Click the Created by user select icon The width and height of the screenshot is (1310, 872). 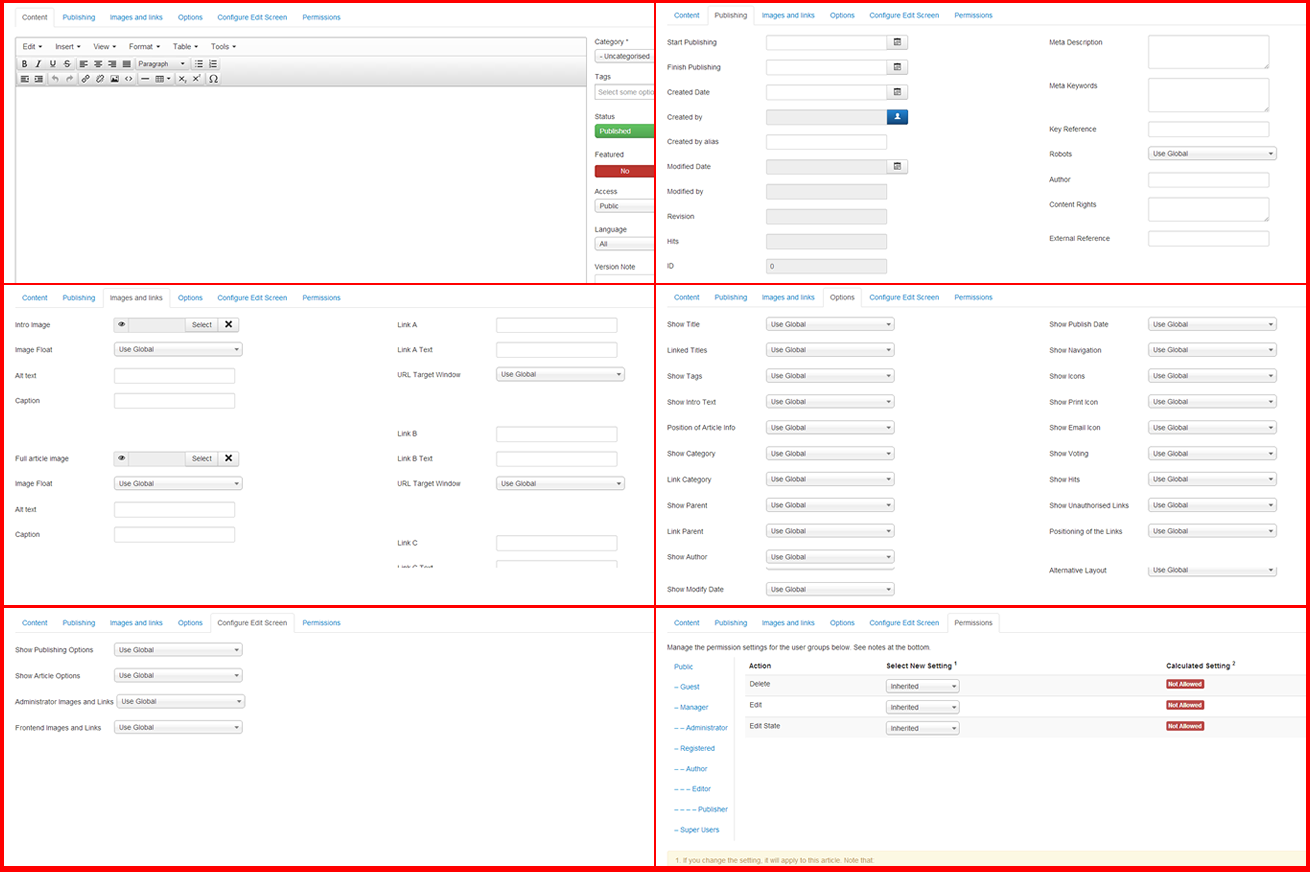pos(897,117)
